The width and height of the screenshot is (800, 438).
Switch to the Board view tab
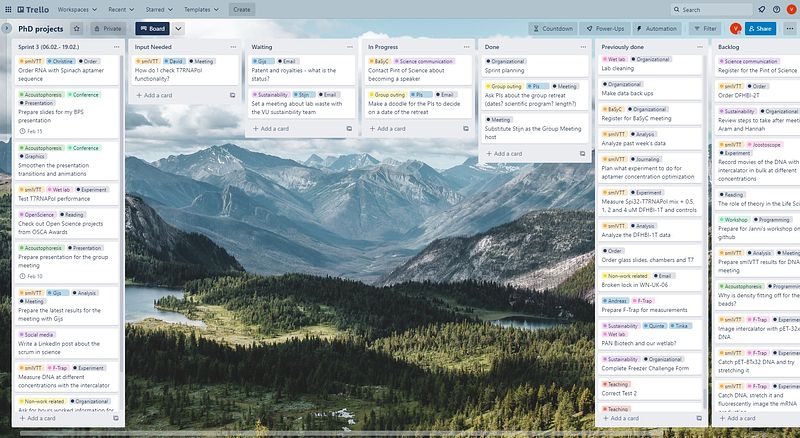pyautogui.click(x=152, y=29)
